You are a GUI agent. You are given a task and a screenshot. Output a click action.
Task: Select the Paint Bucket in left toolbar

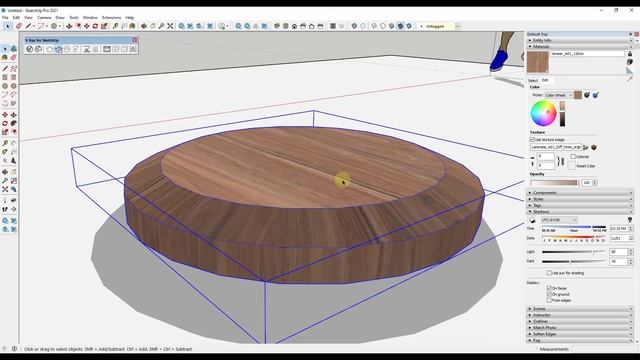(x=5, y=58)
